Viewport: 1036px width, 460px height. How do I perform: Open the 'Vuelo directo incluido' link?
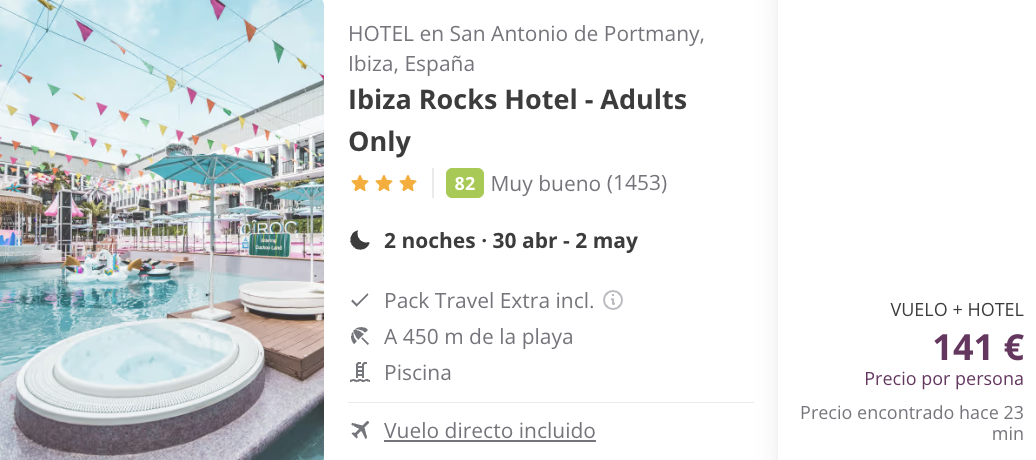[490, 431]
